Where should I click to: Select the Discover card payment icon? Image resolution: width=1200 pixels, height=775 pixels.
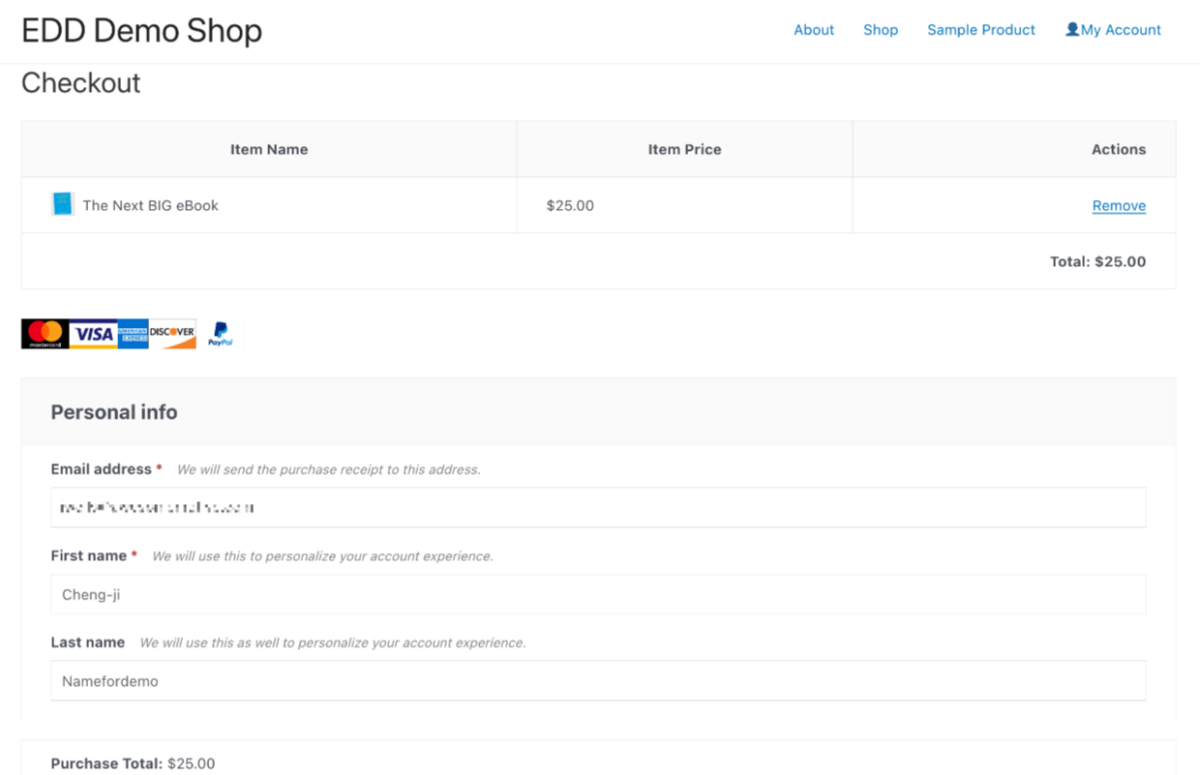[x=172, y=333]
